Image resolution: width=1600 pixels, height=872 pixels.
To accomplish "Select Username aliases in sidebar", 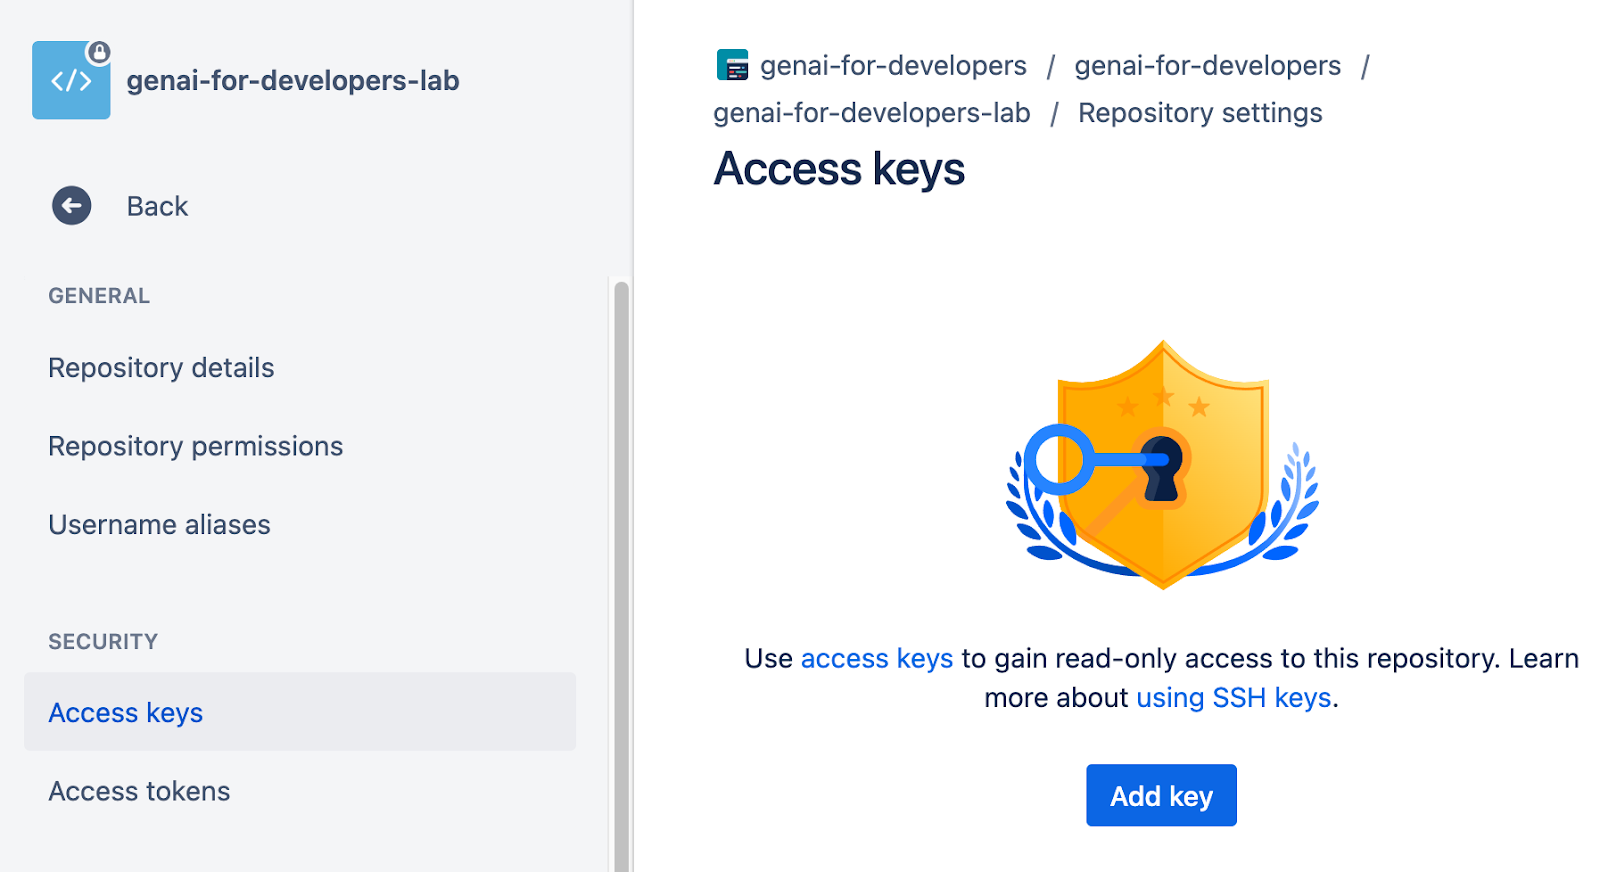I will 159,525.
